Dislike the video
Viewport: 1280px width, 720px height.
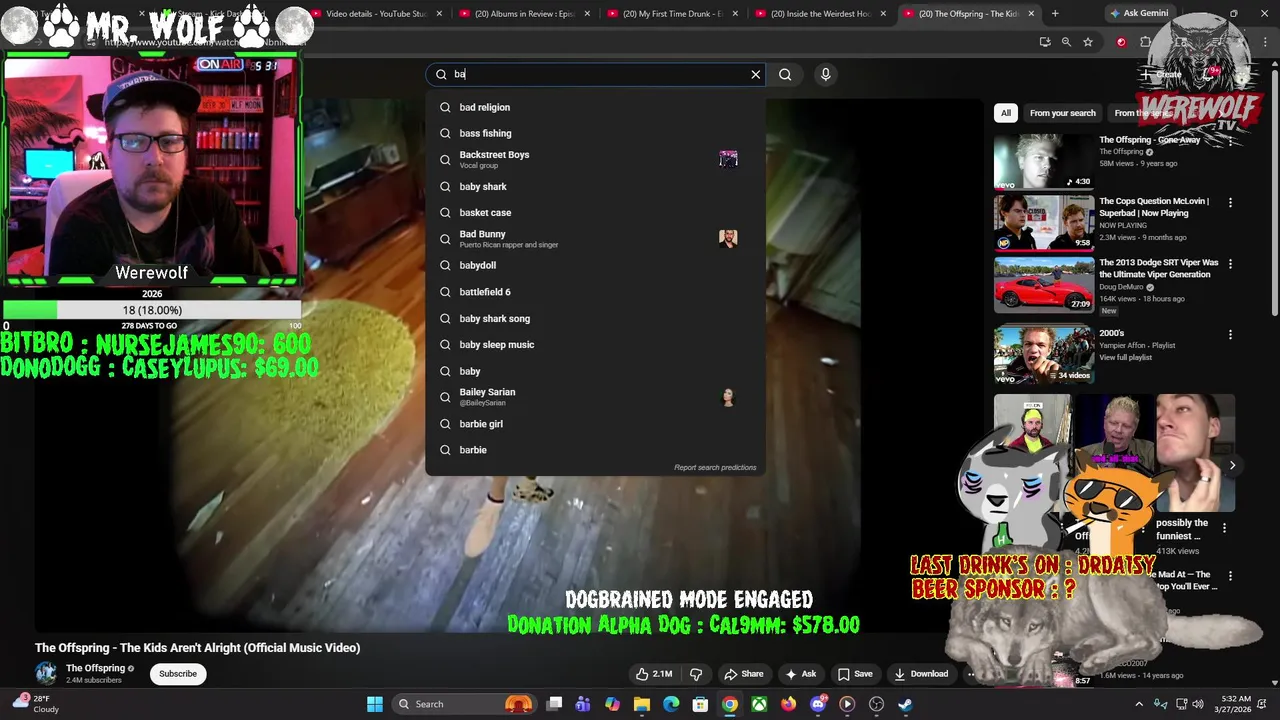click(x=696, y=674)
